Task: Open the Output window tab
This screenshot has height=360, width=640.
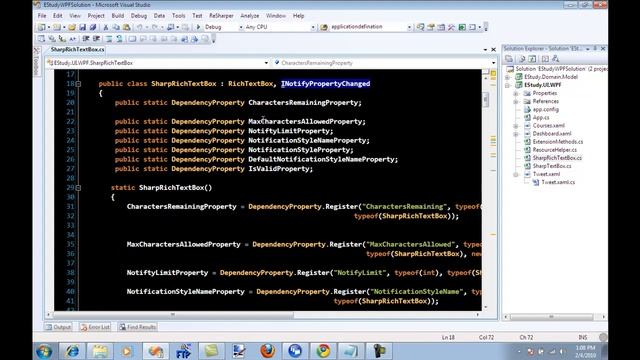Action: pos(58,327)
